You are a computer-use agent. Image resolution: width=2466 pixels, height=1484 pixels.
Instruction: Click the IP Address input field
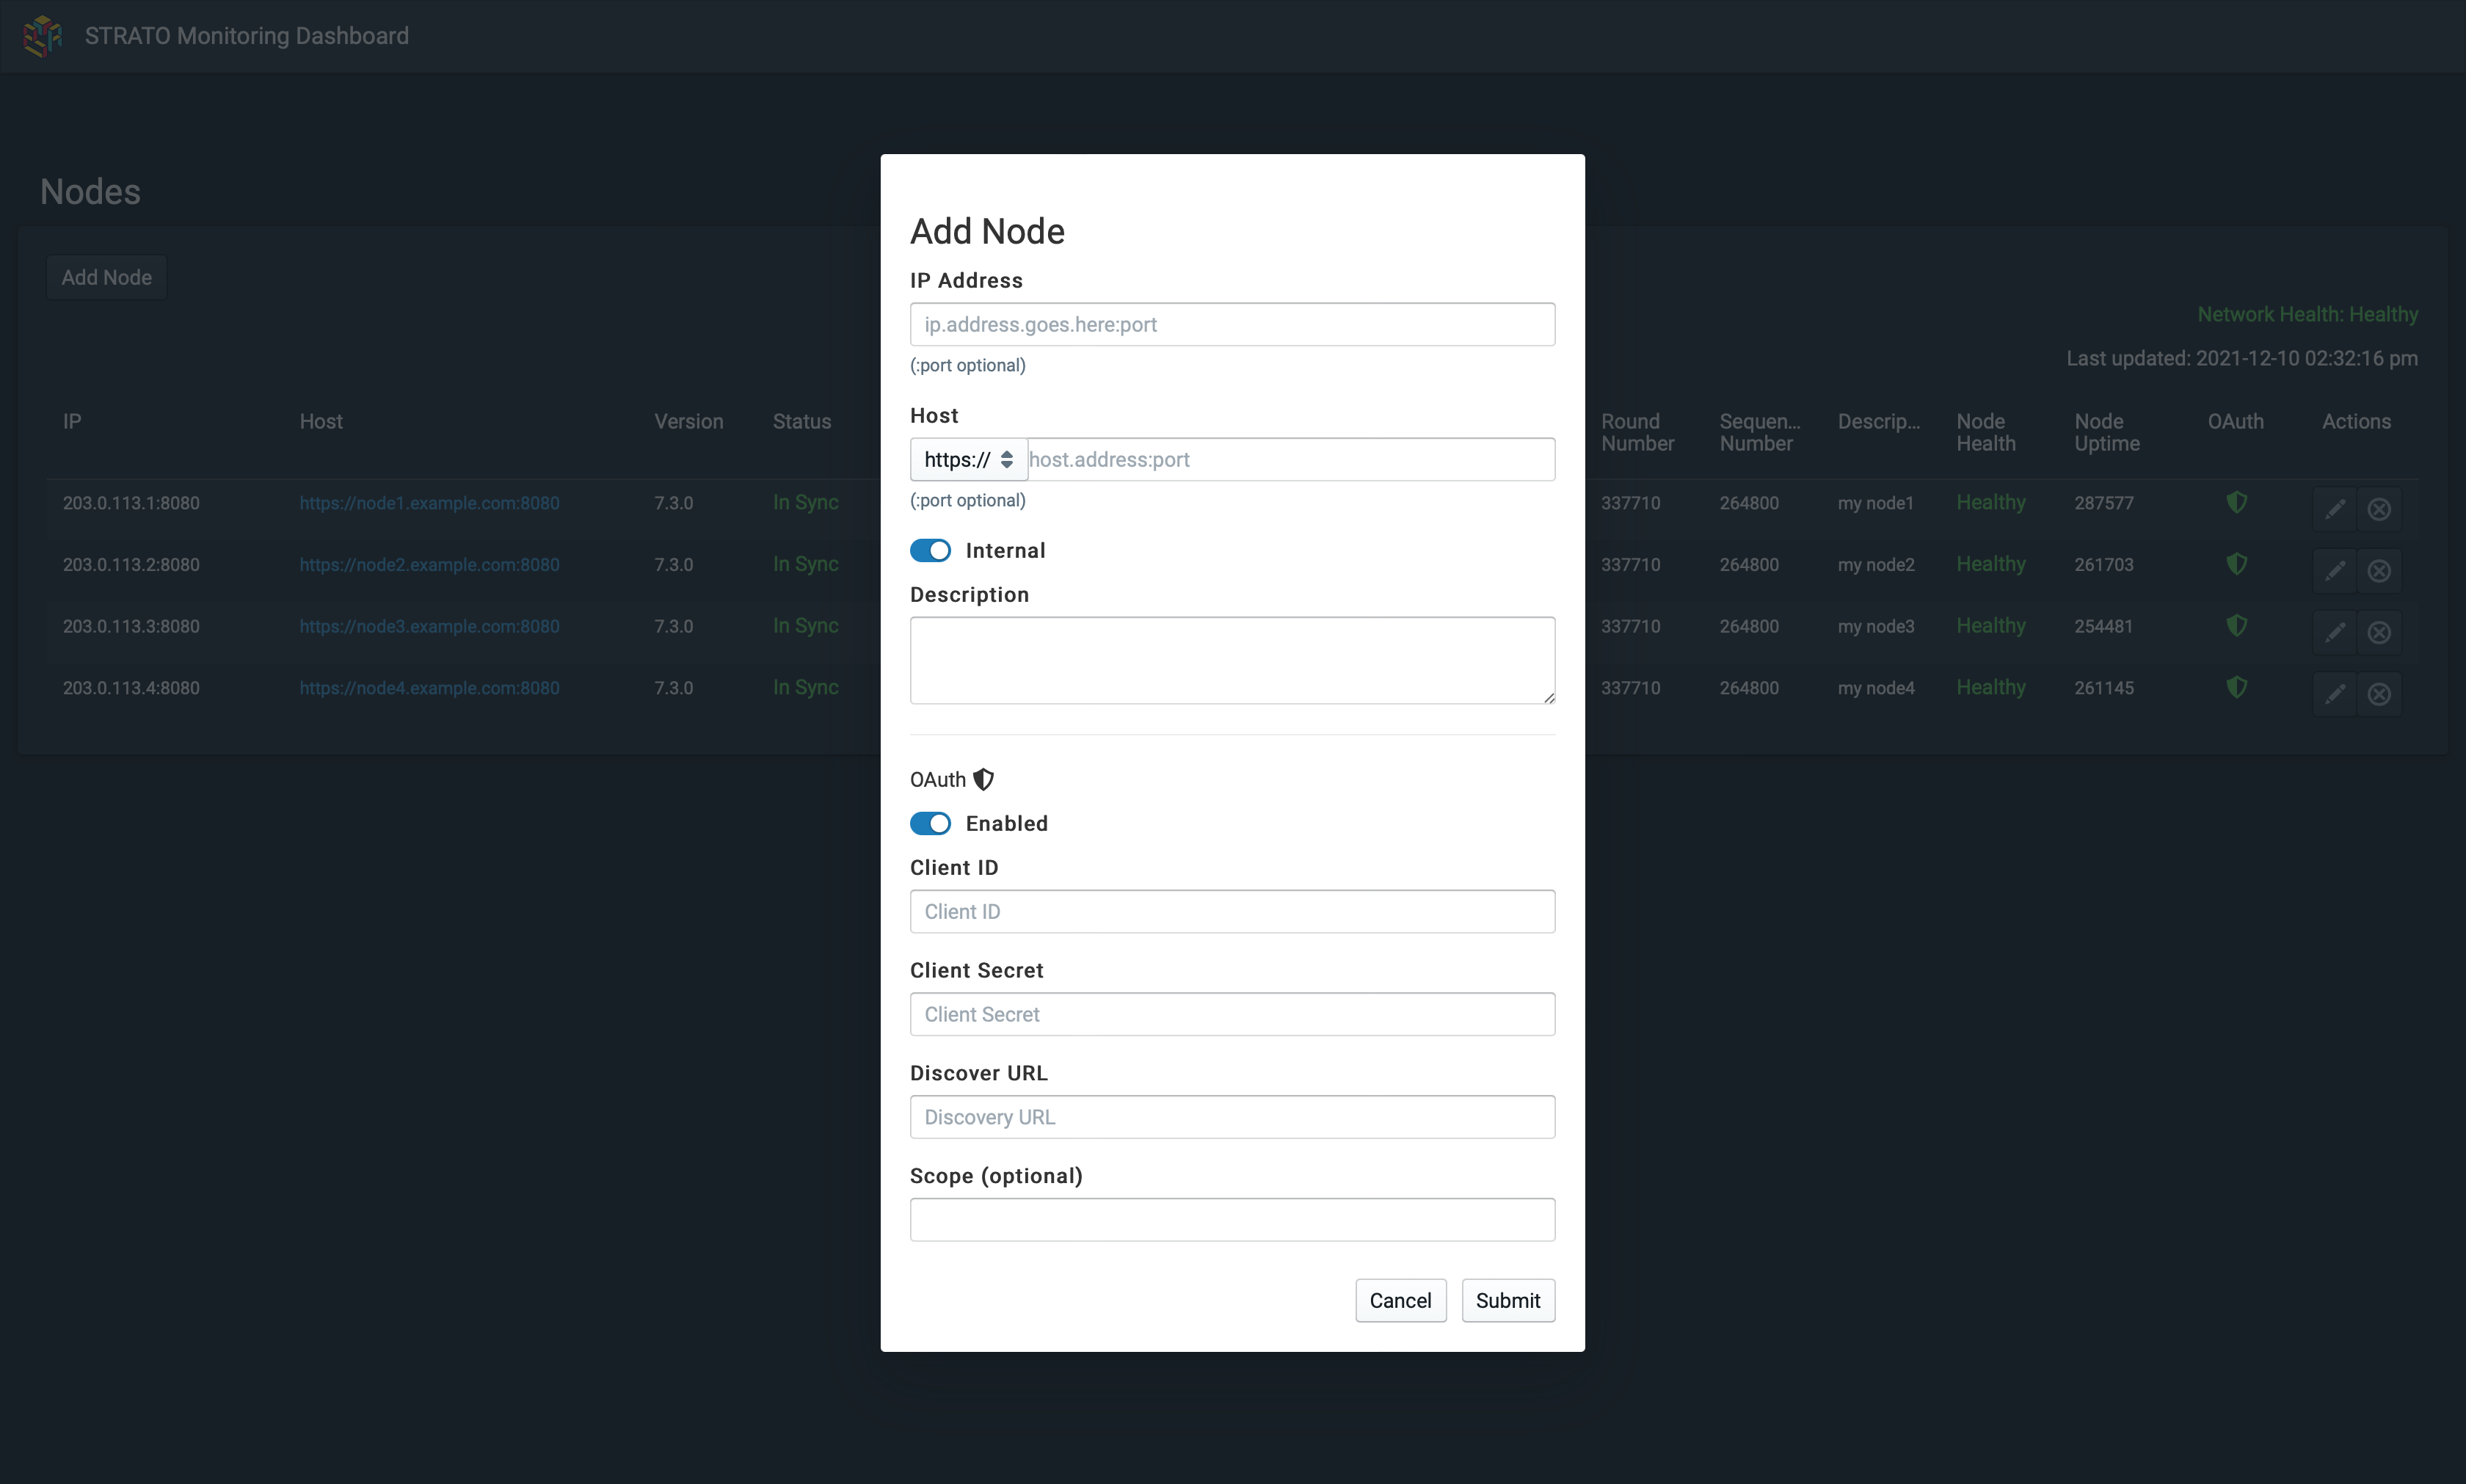[x=1232, y=324]
